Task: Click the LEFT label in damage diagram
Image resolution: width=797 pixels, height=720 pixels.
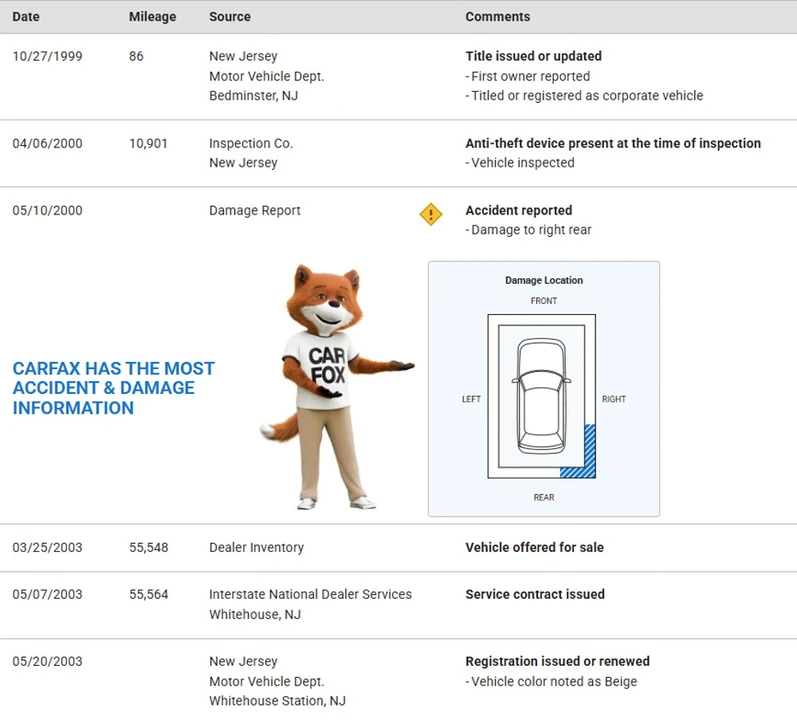Action: click(x=471, y=399)
